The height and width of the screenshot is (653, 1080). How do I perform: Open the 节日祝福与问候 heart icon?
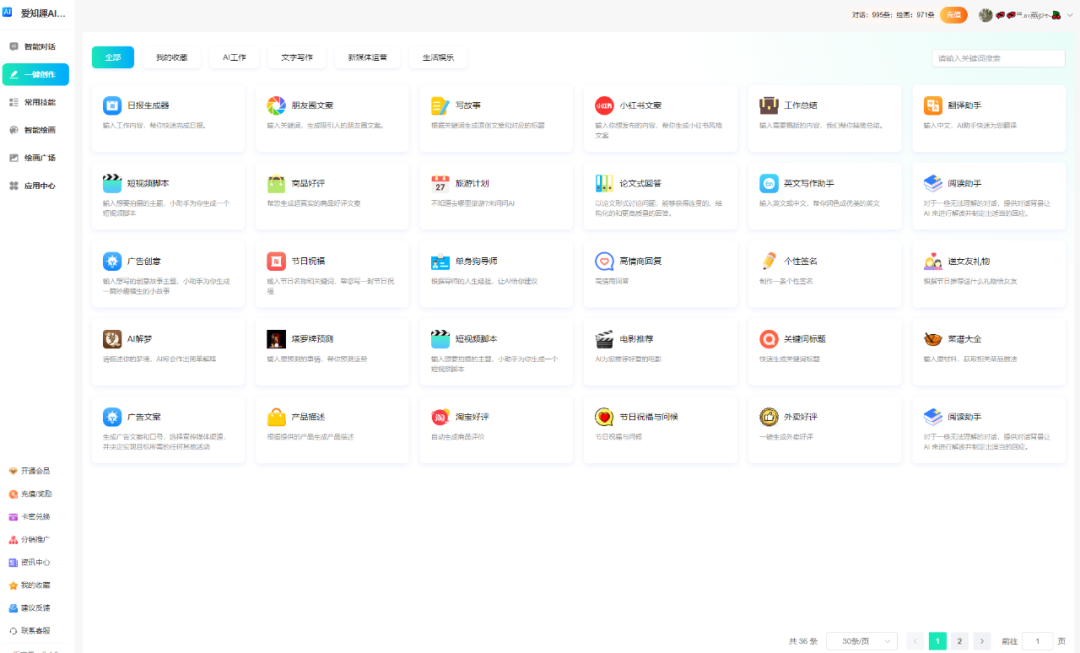coord(604,417)
